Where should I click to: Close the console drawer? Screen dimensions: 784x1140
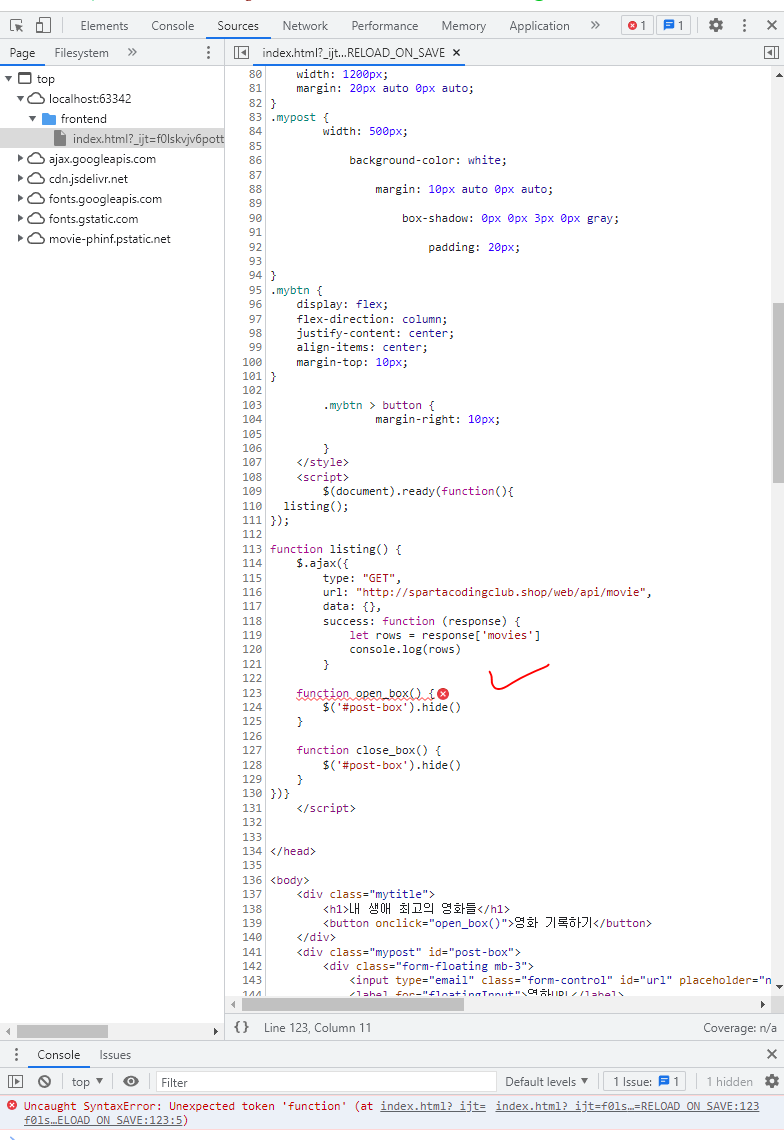772,1054
